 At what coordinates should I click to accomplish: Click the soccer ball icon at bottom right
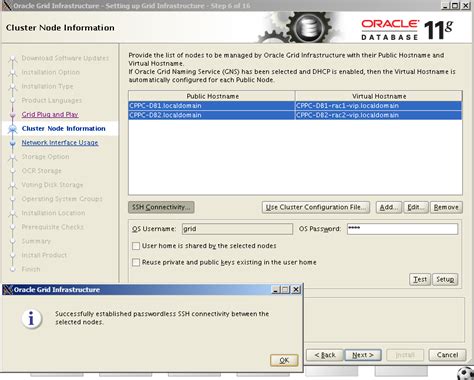[465, 373]
